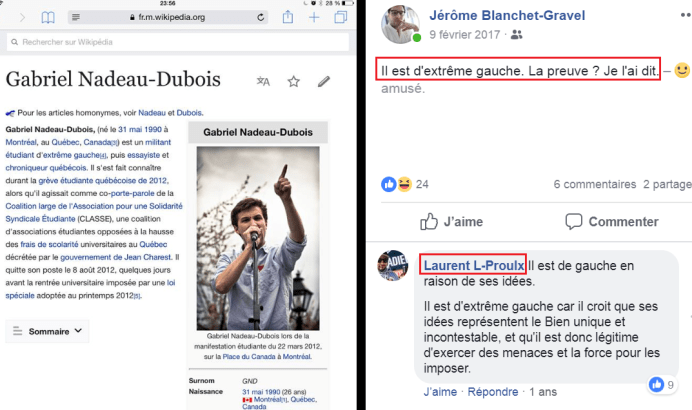Open Safari bookmarks book icon
The image size is (692, 410).
point(47,17)
